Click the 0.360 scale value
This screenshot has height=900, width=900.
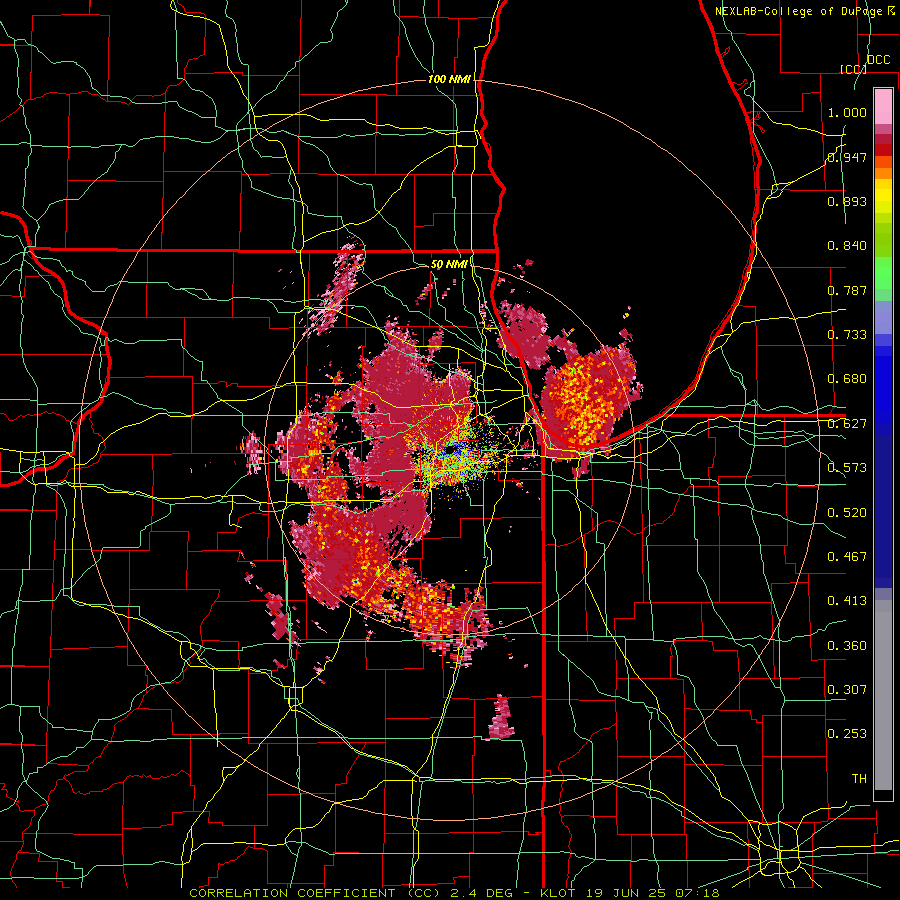(847, 645)
